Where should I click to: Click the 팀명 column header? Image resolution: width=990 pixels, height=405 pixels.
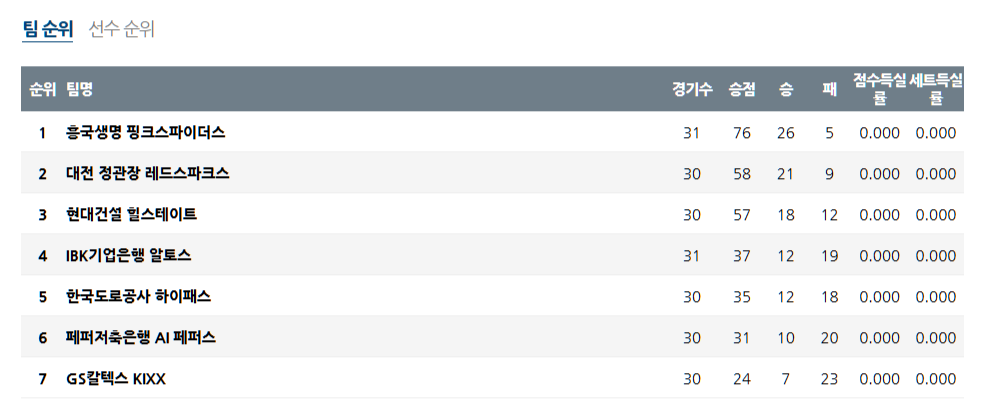click(80, 89)
